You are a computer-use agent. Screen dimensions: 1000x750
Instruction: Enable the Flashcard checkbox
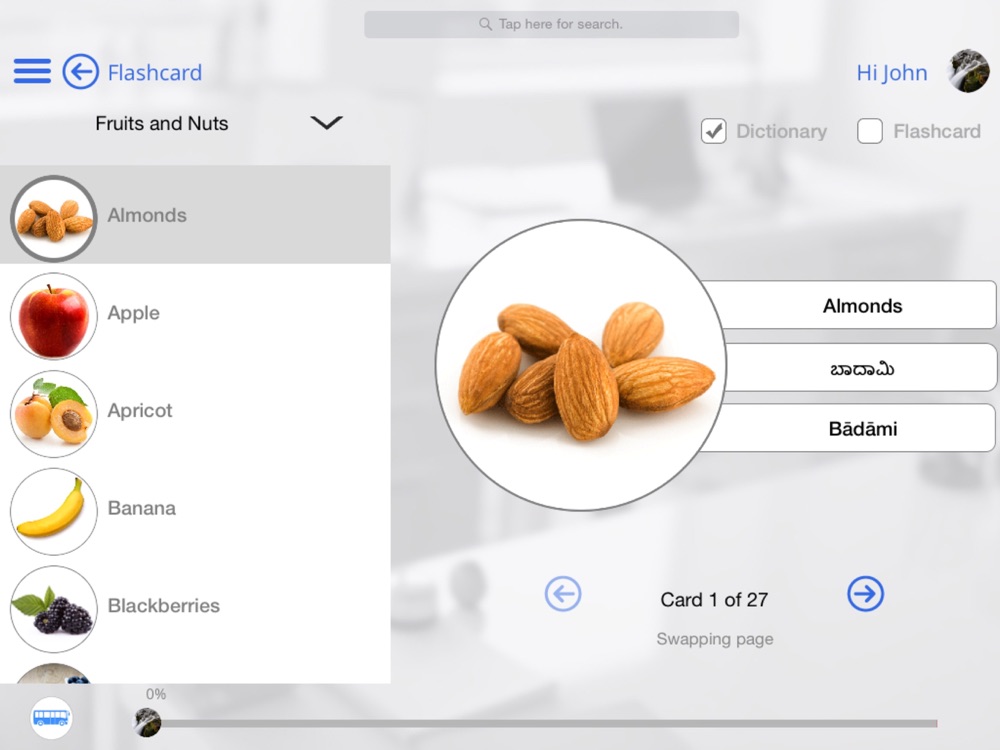pos(870,131)
